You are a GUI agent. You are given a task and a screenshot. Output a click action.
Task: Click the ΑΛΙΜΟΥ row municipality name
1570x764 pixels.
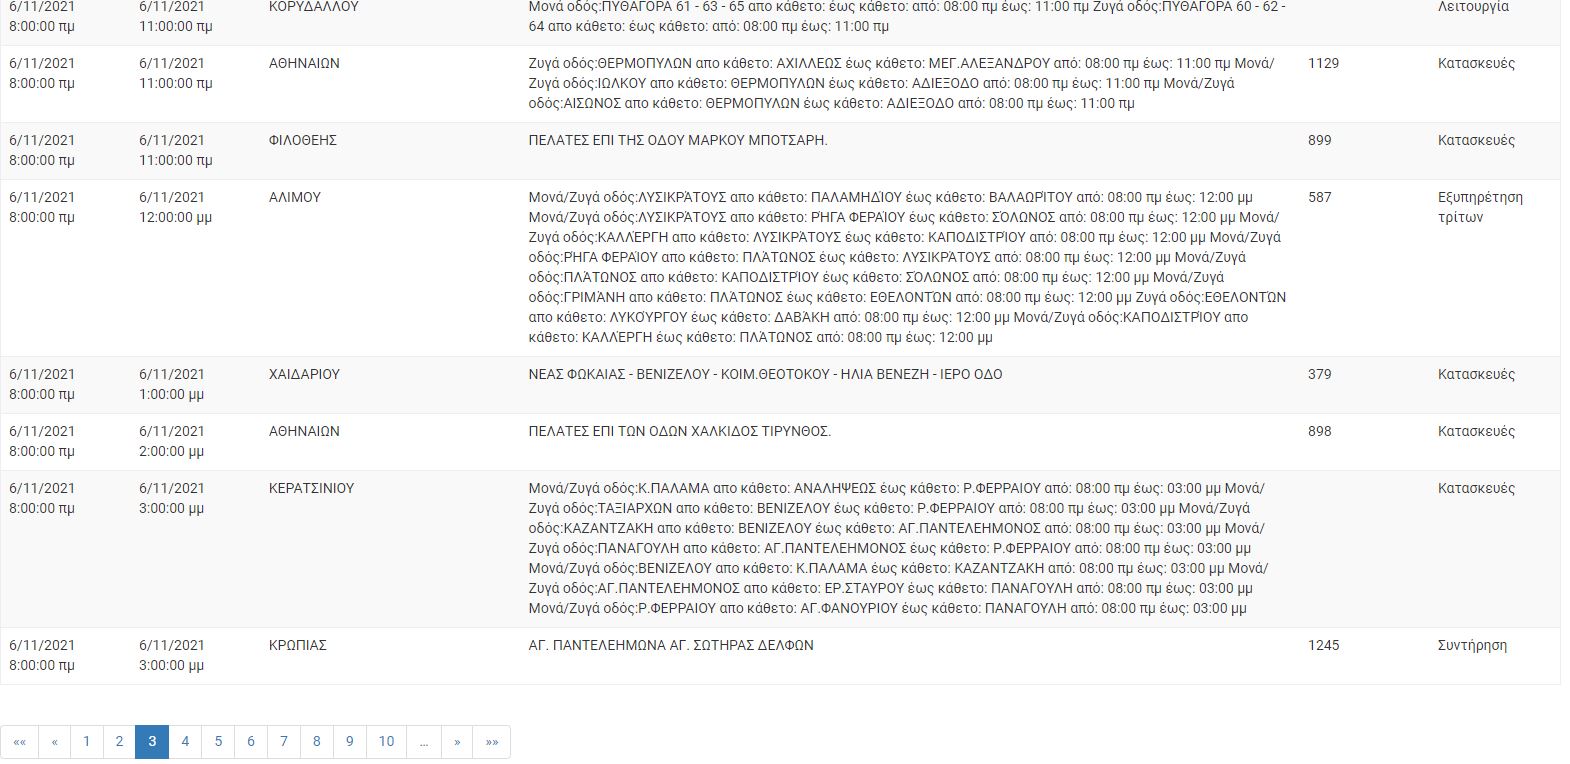(295, 198)
